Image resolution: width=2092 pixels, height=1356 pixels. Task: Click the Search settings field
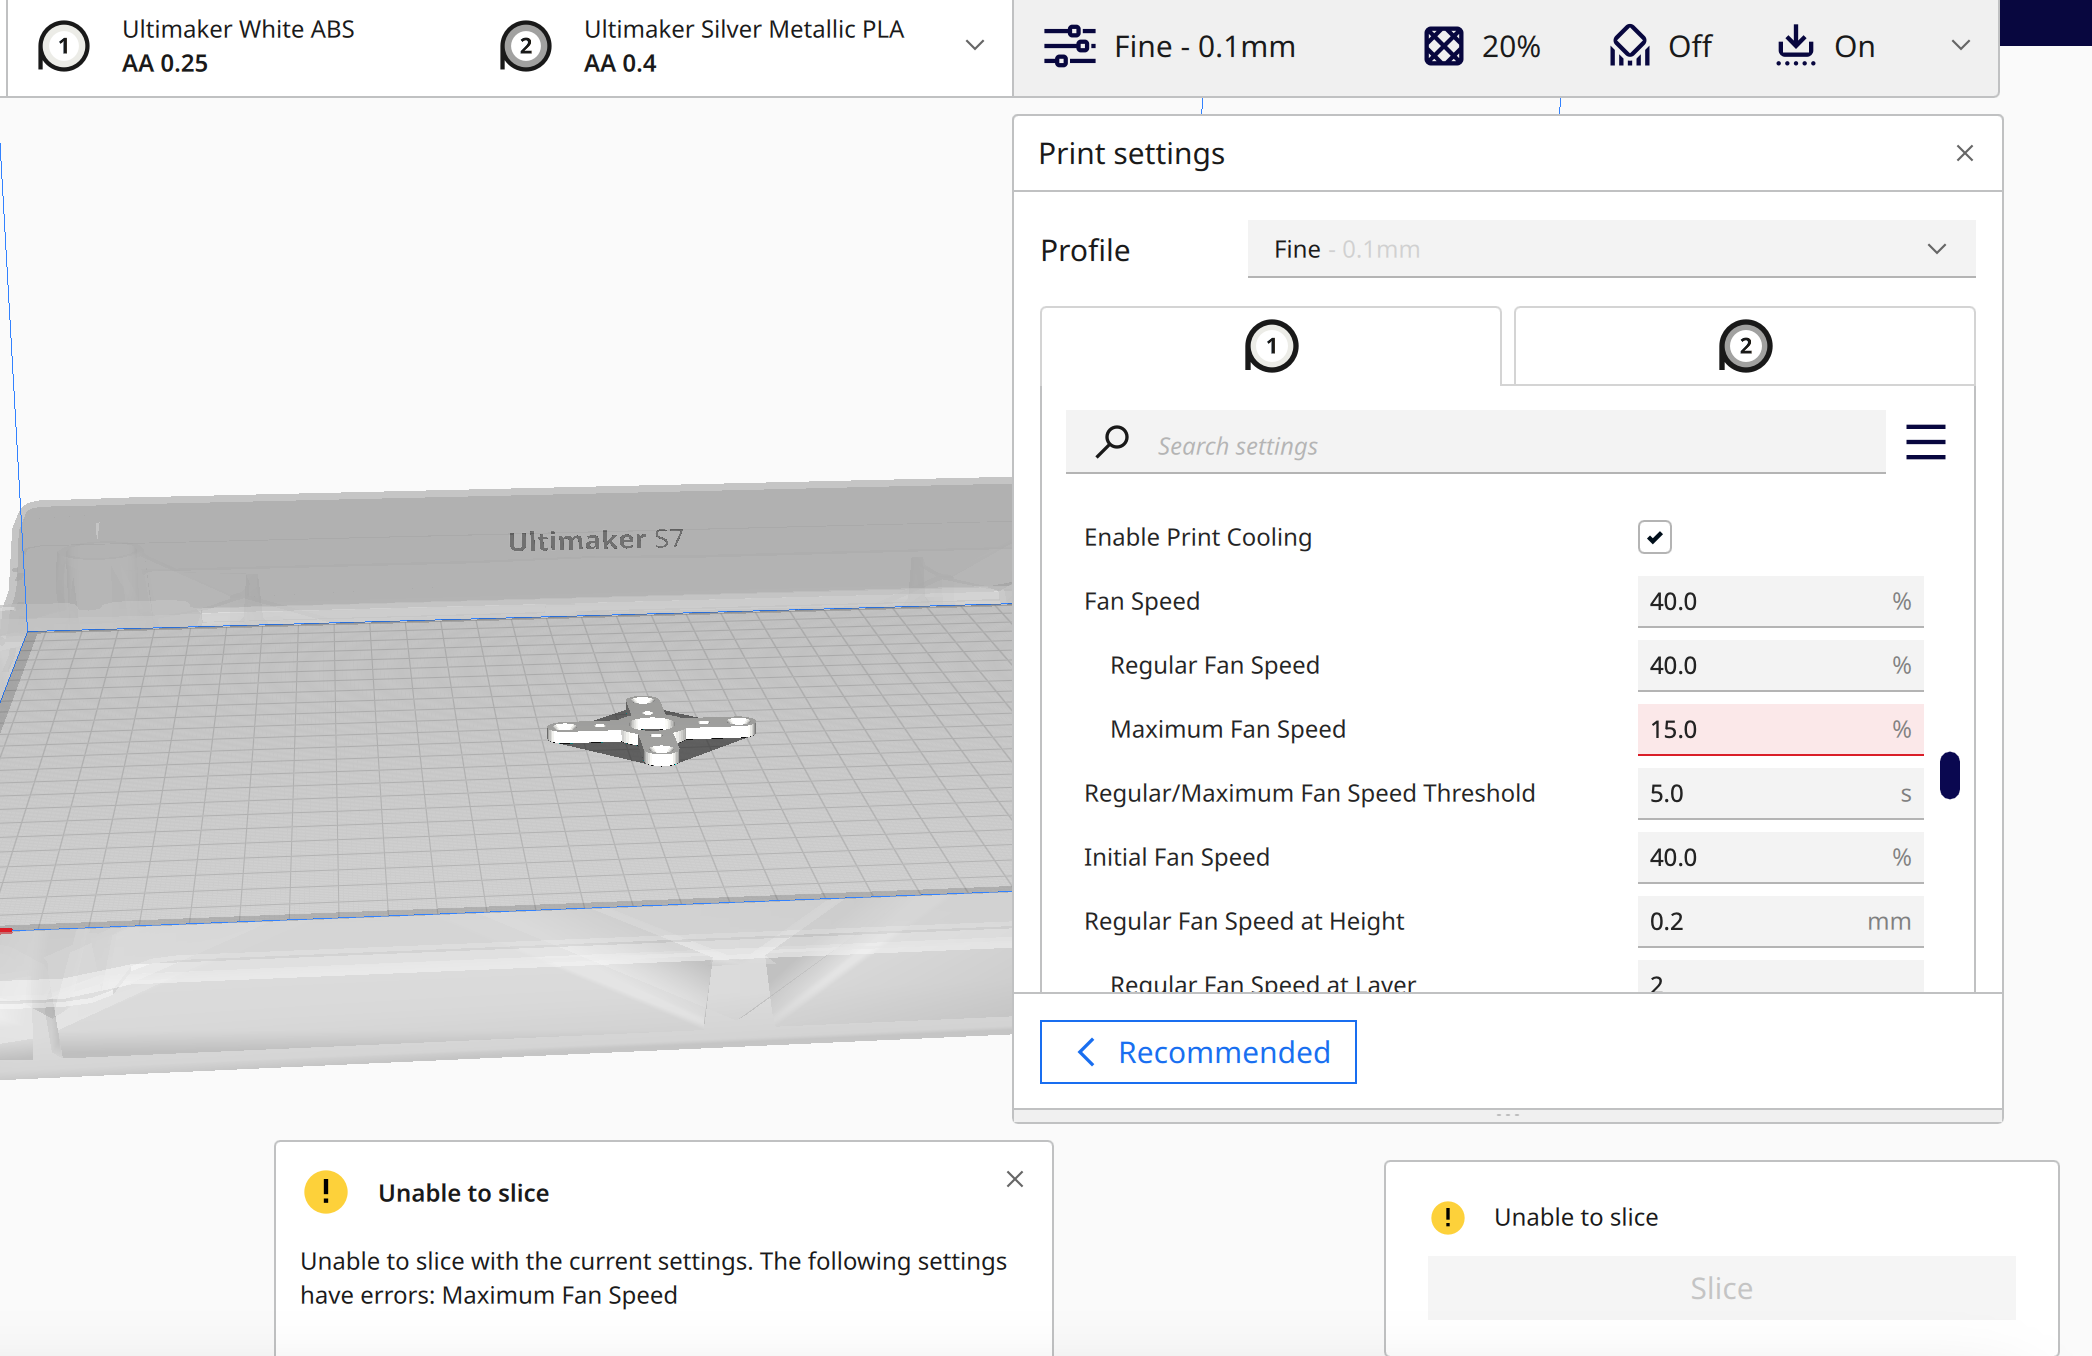[1475, 442]
